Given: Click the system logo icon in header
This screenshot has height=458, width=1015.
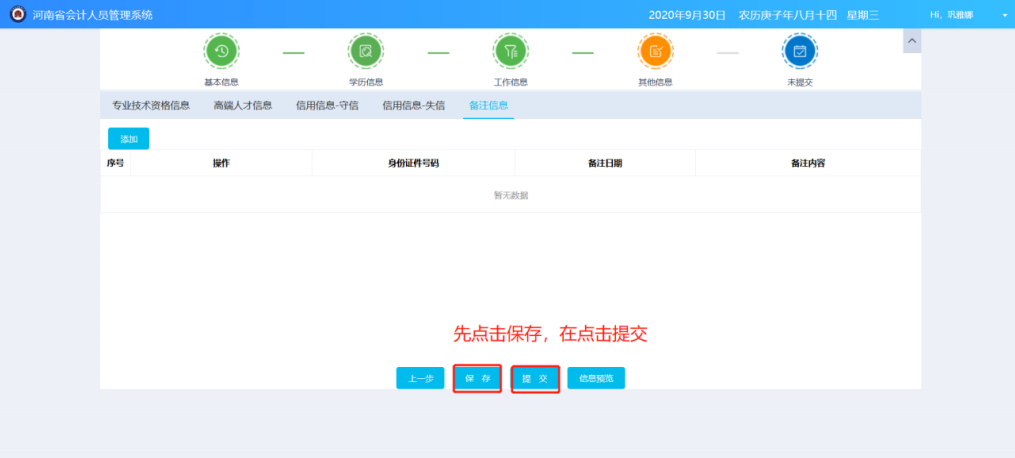Looking at the screenshot, I should 17,14.
